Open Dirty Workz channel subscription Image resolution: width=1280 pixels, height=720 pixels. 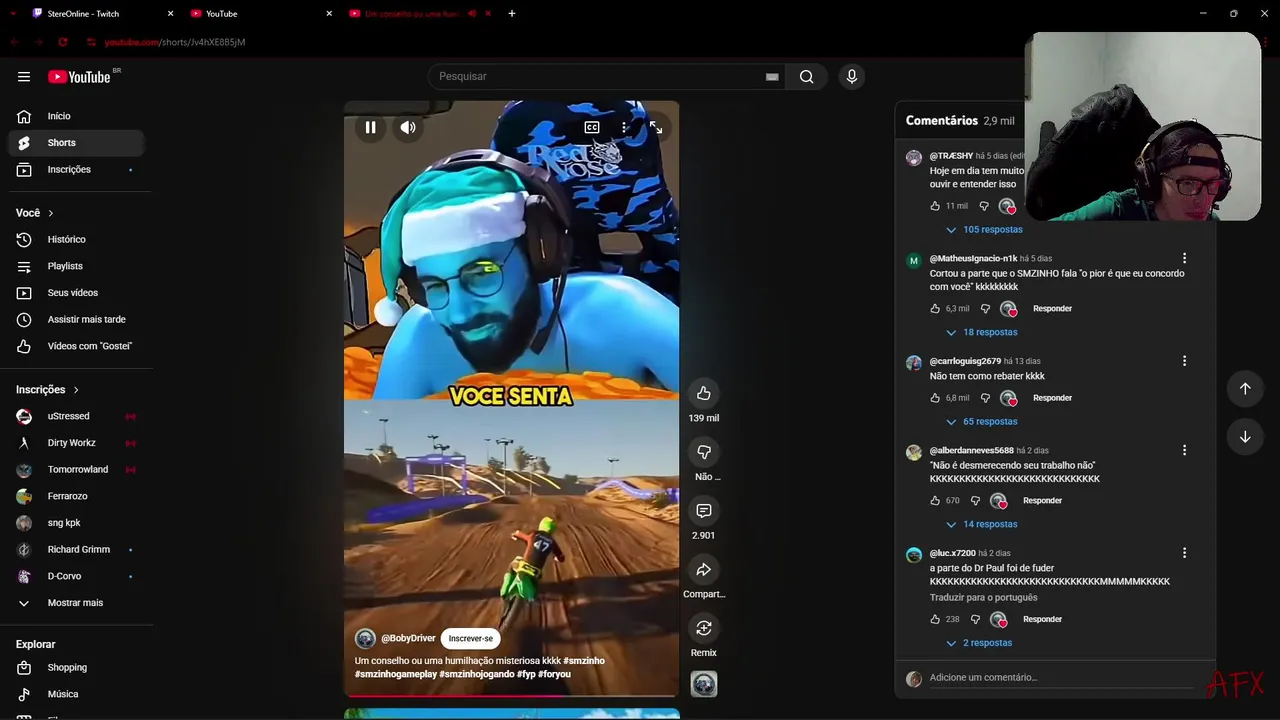click(76, 443)
